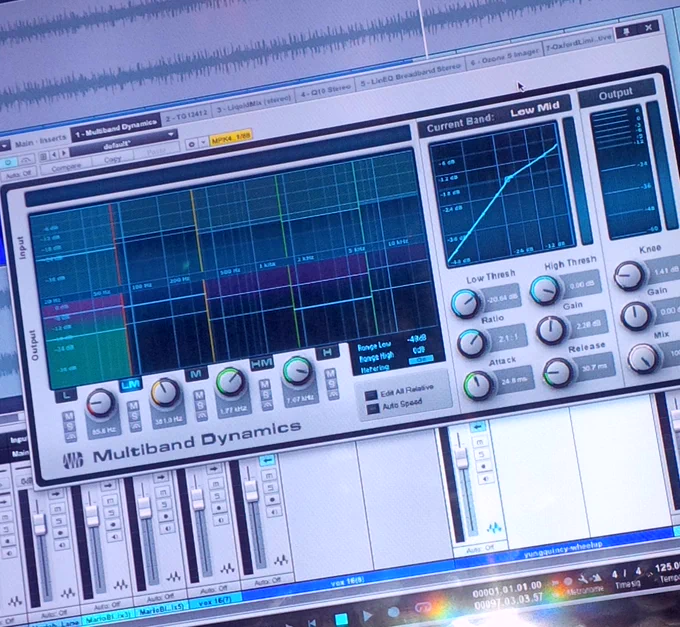The image size is (680, 627).
Task: Click the wrench icon next to Metronome
Action: click(583, 579)
